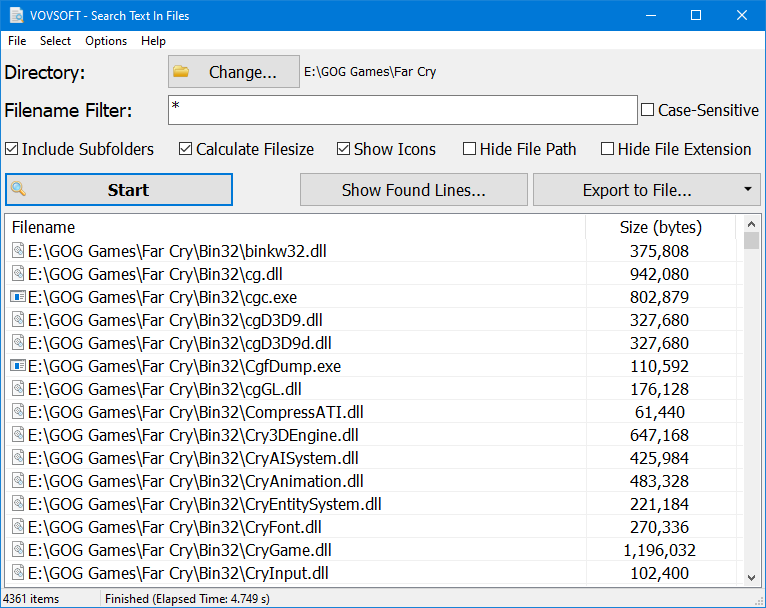Click the vertical scrollbar thumb
The image size is (766, 608).
[751, 241]
